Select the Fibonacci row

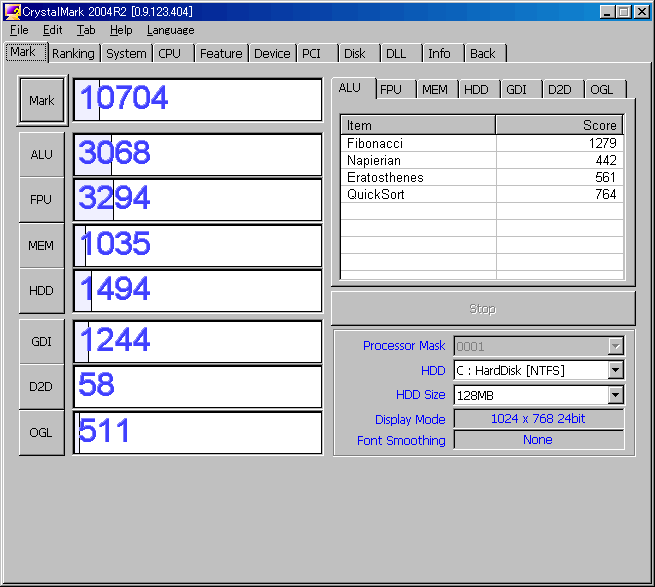click(482, 143)
